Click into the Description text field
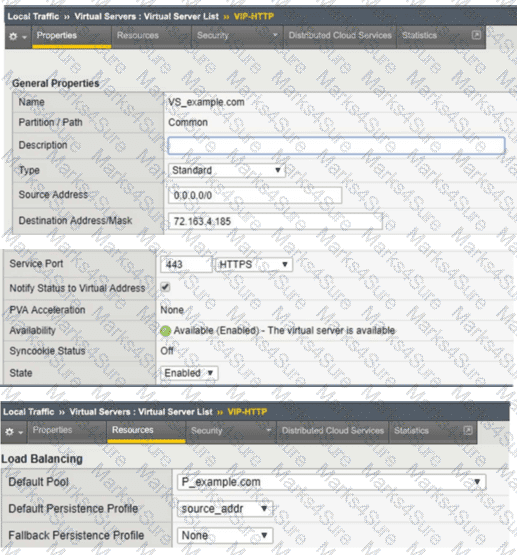 (x=336, y=145)
